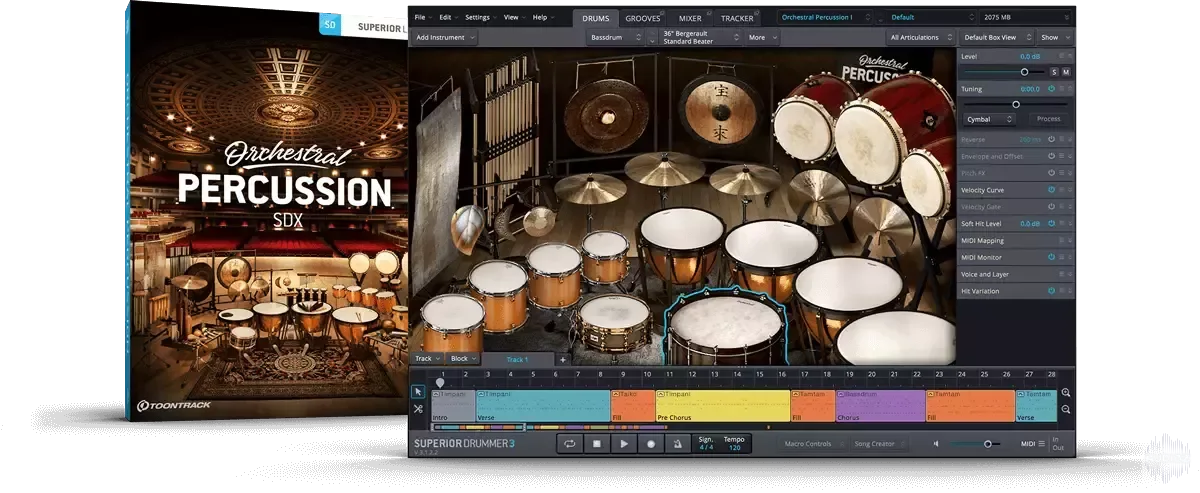The width and height of the screenshot is (1200, 493).
Task: Open the Bassdrum instrument selector
Action: point(616,37)
